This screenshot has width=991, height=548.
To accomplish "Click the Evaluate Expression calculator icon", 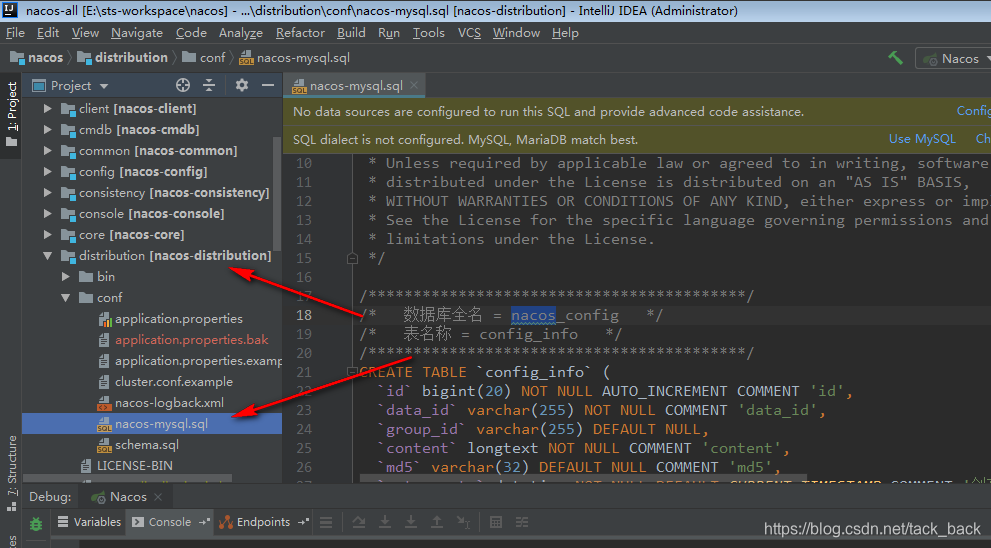I will (x=496, y=522).
